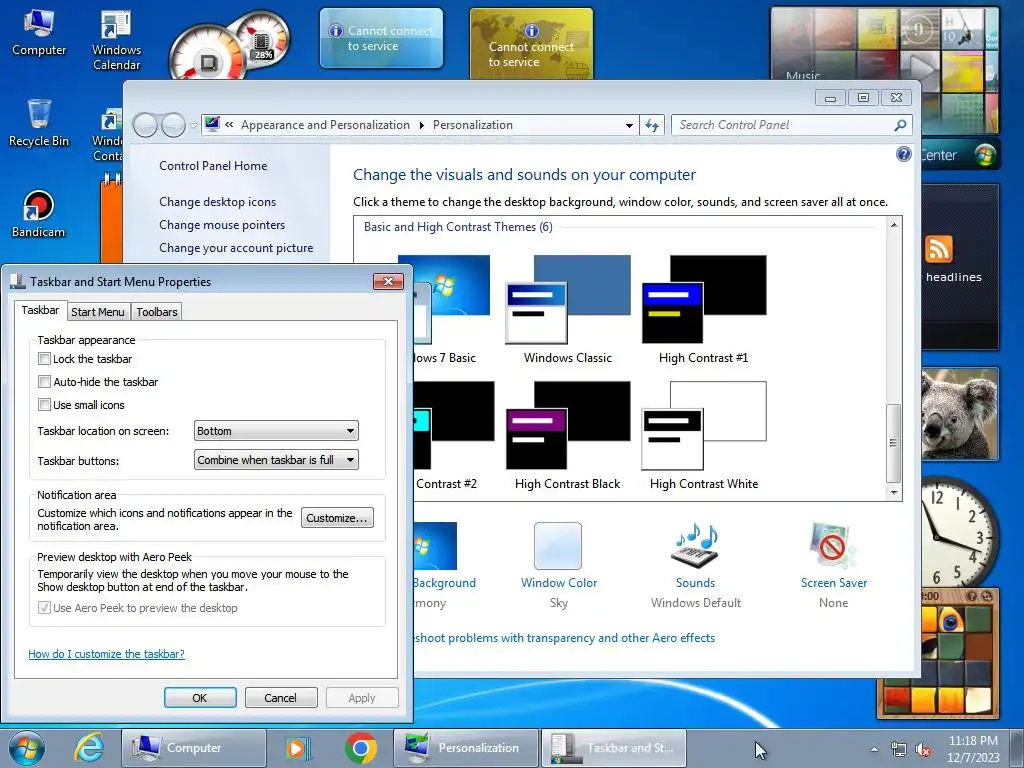Select the High Contrast #1 theme
The image size is (1024, 768).
point(704,310)
